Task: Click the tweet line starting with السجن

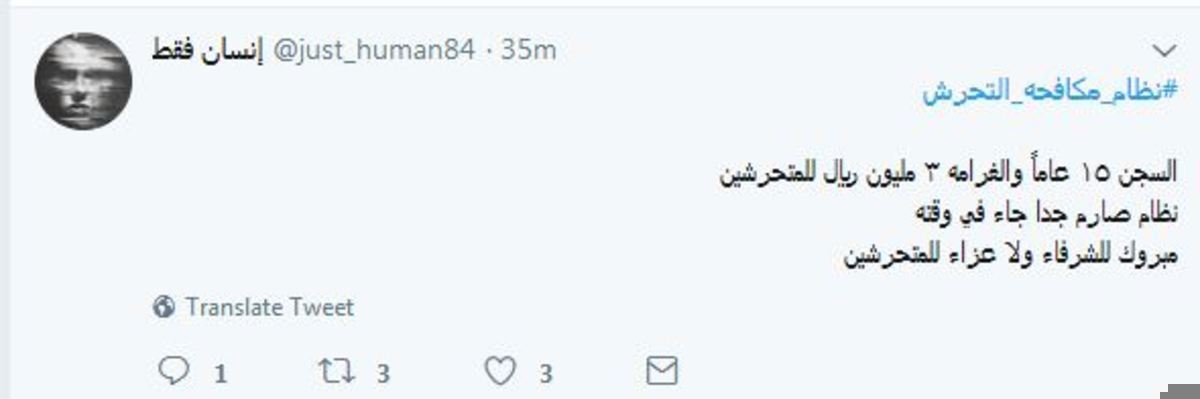Action: (x=948, y=173)
